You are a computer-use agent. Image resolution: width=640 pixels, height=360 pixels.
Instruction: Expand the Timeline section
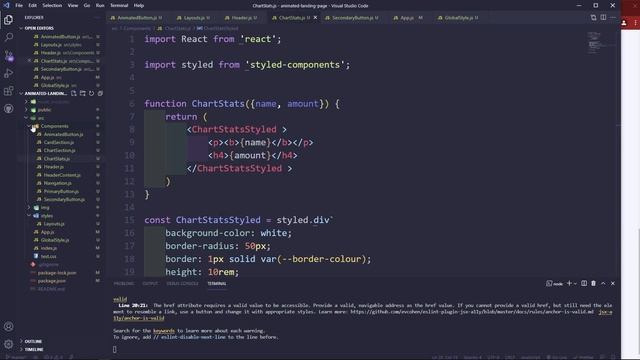(61, 349)
